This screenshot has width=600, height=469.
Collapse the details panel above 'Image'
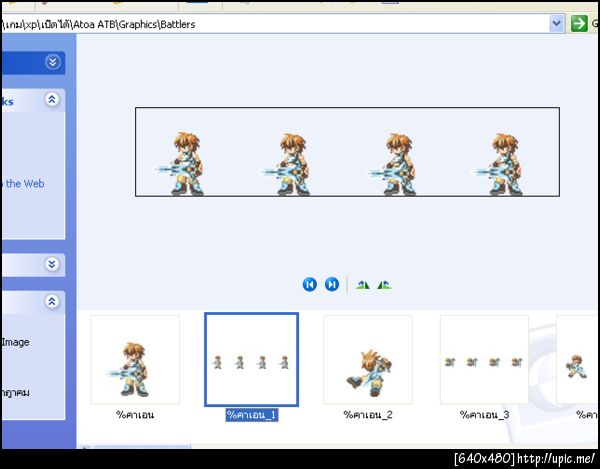pyautogui.click(x=52, y=301)
